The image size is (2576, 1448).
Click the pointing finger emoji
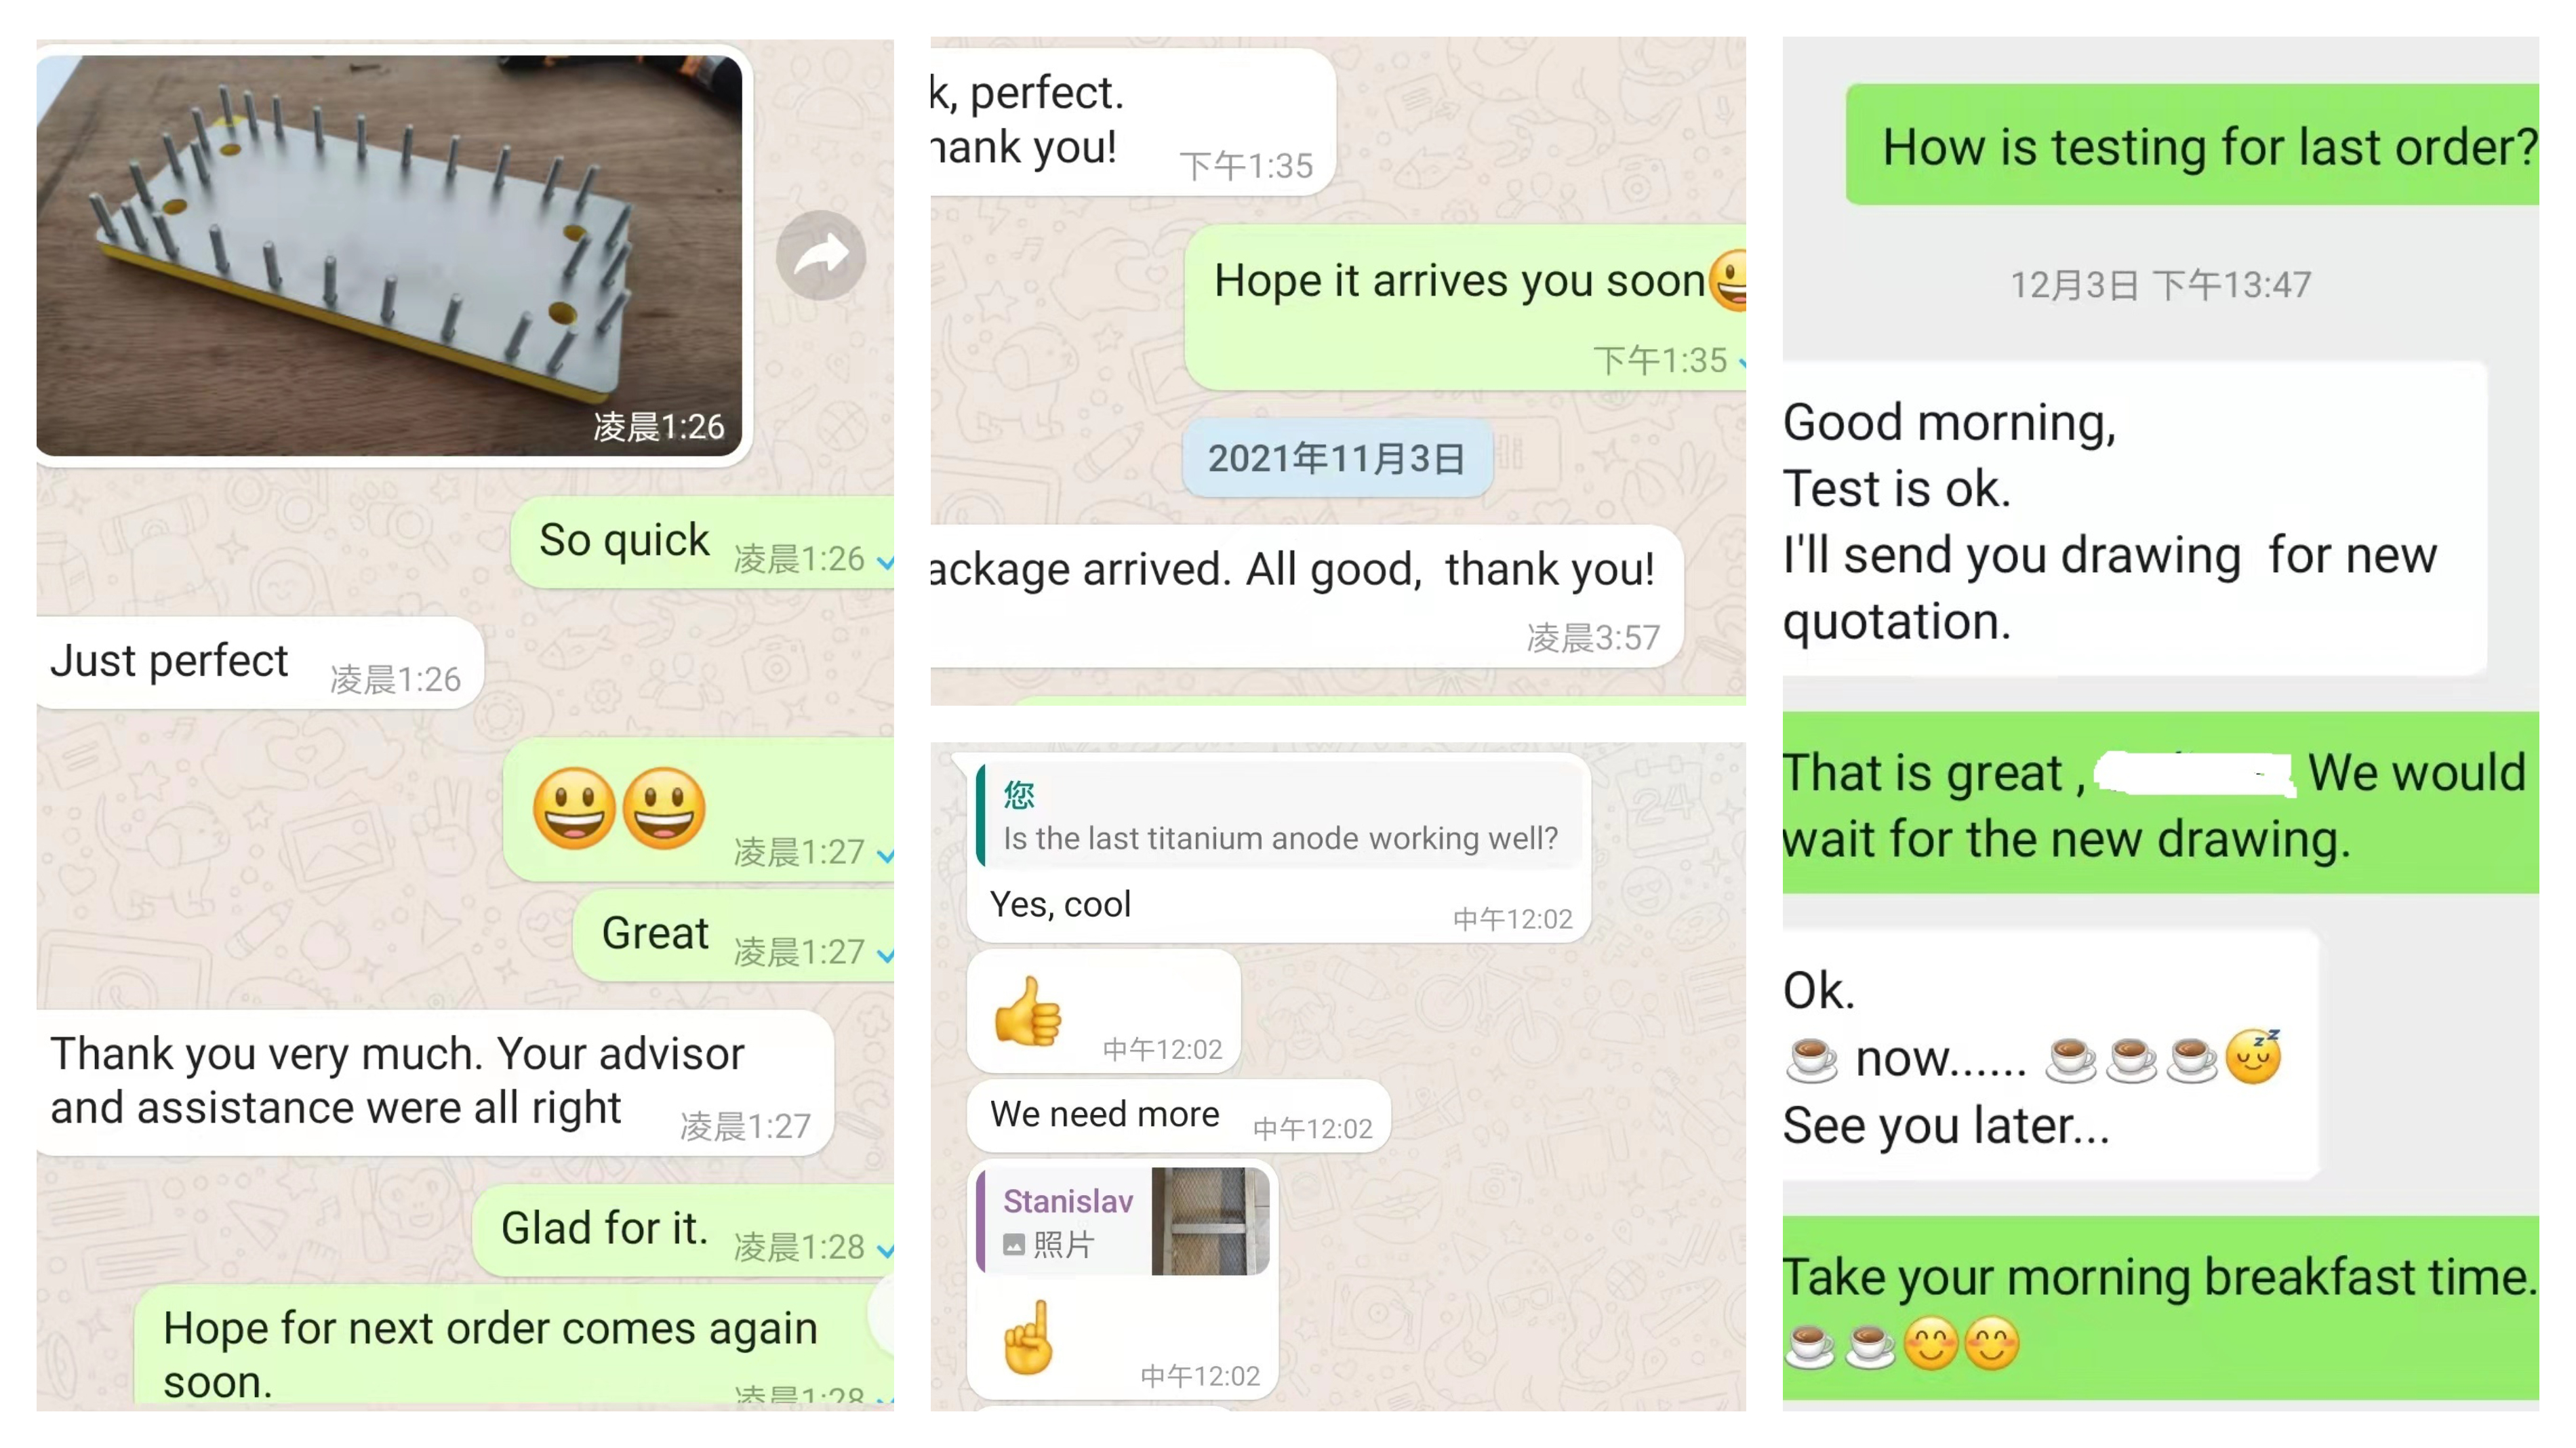pyautogui.click(x=1028, y=1337)
